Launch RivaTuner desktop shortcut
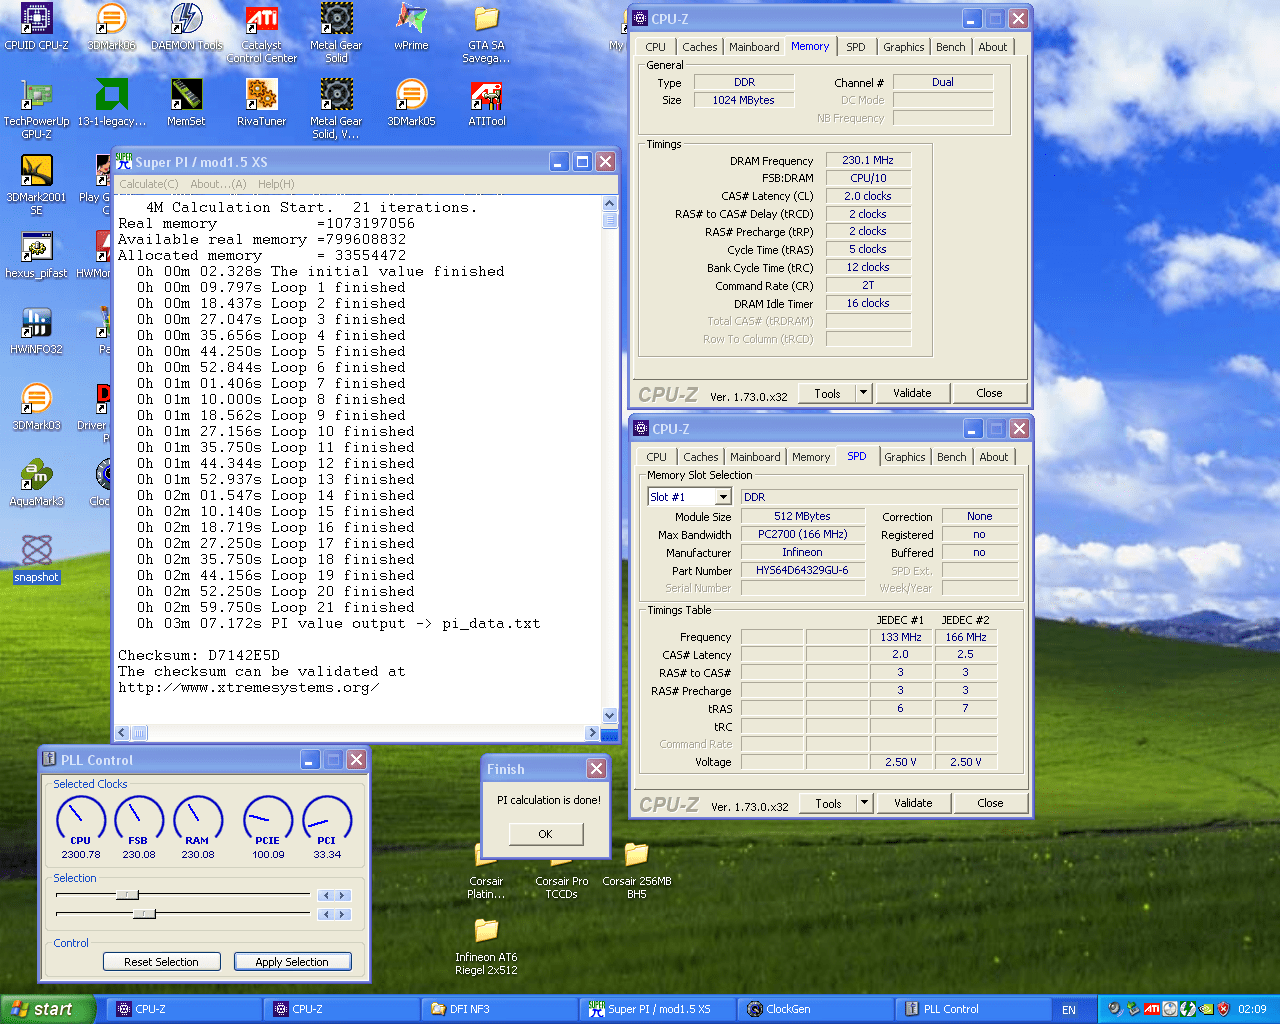The image size is (1280, 1024). coord(262,104)
